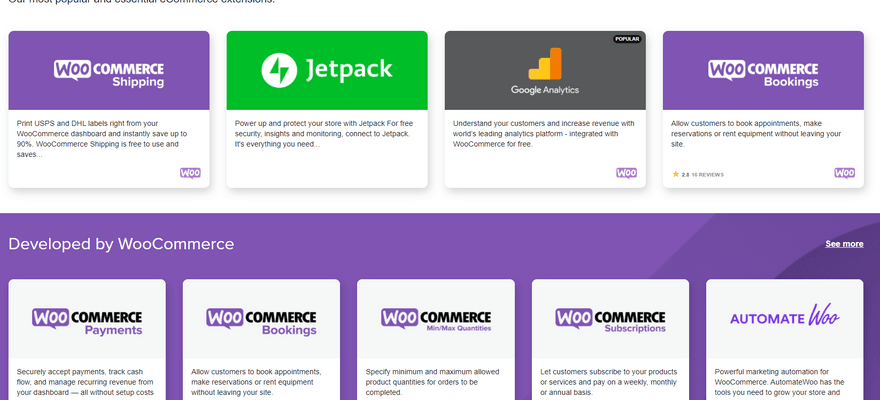Open the WooCommerce Shipping banner image

(109, 70)
